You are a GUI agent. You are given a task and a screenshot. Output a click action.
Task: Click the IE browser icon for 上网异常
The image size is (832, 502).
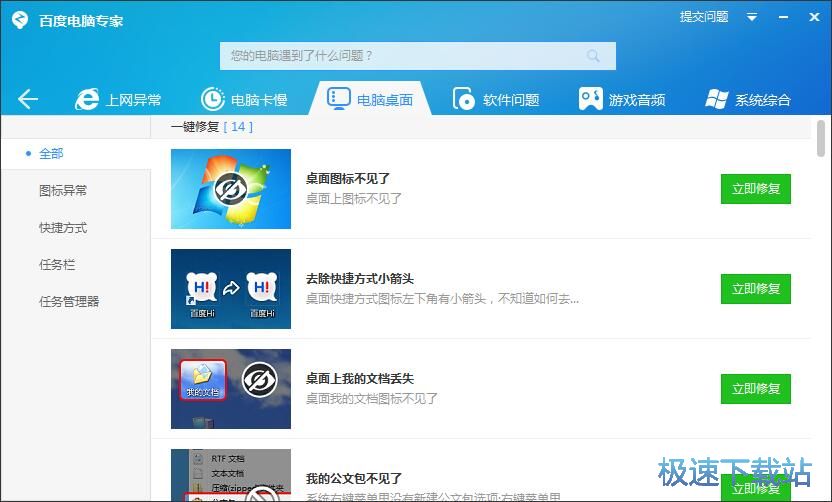coord(87,99)
